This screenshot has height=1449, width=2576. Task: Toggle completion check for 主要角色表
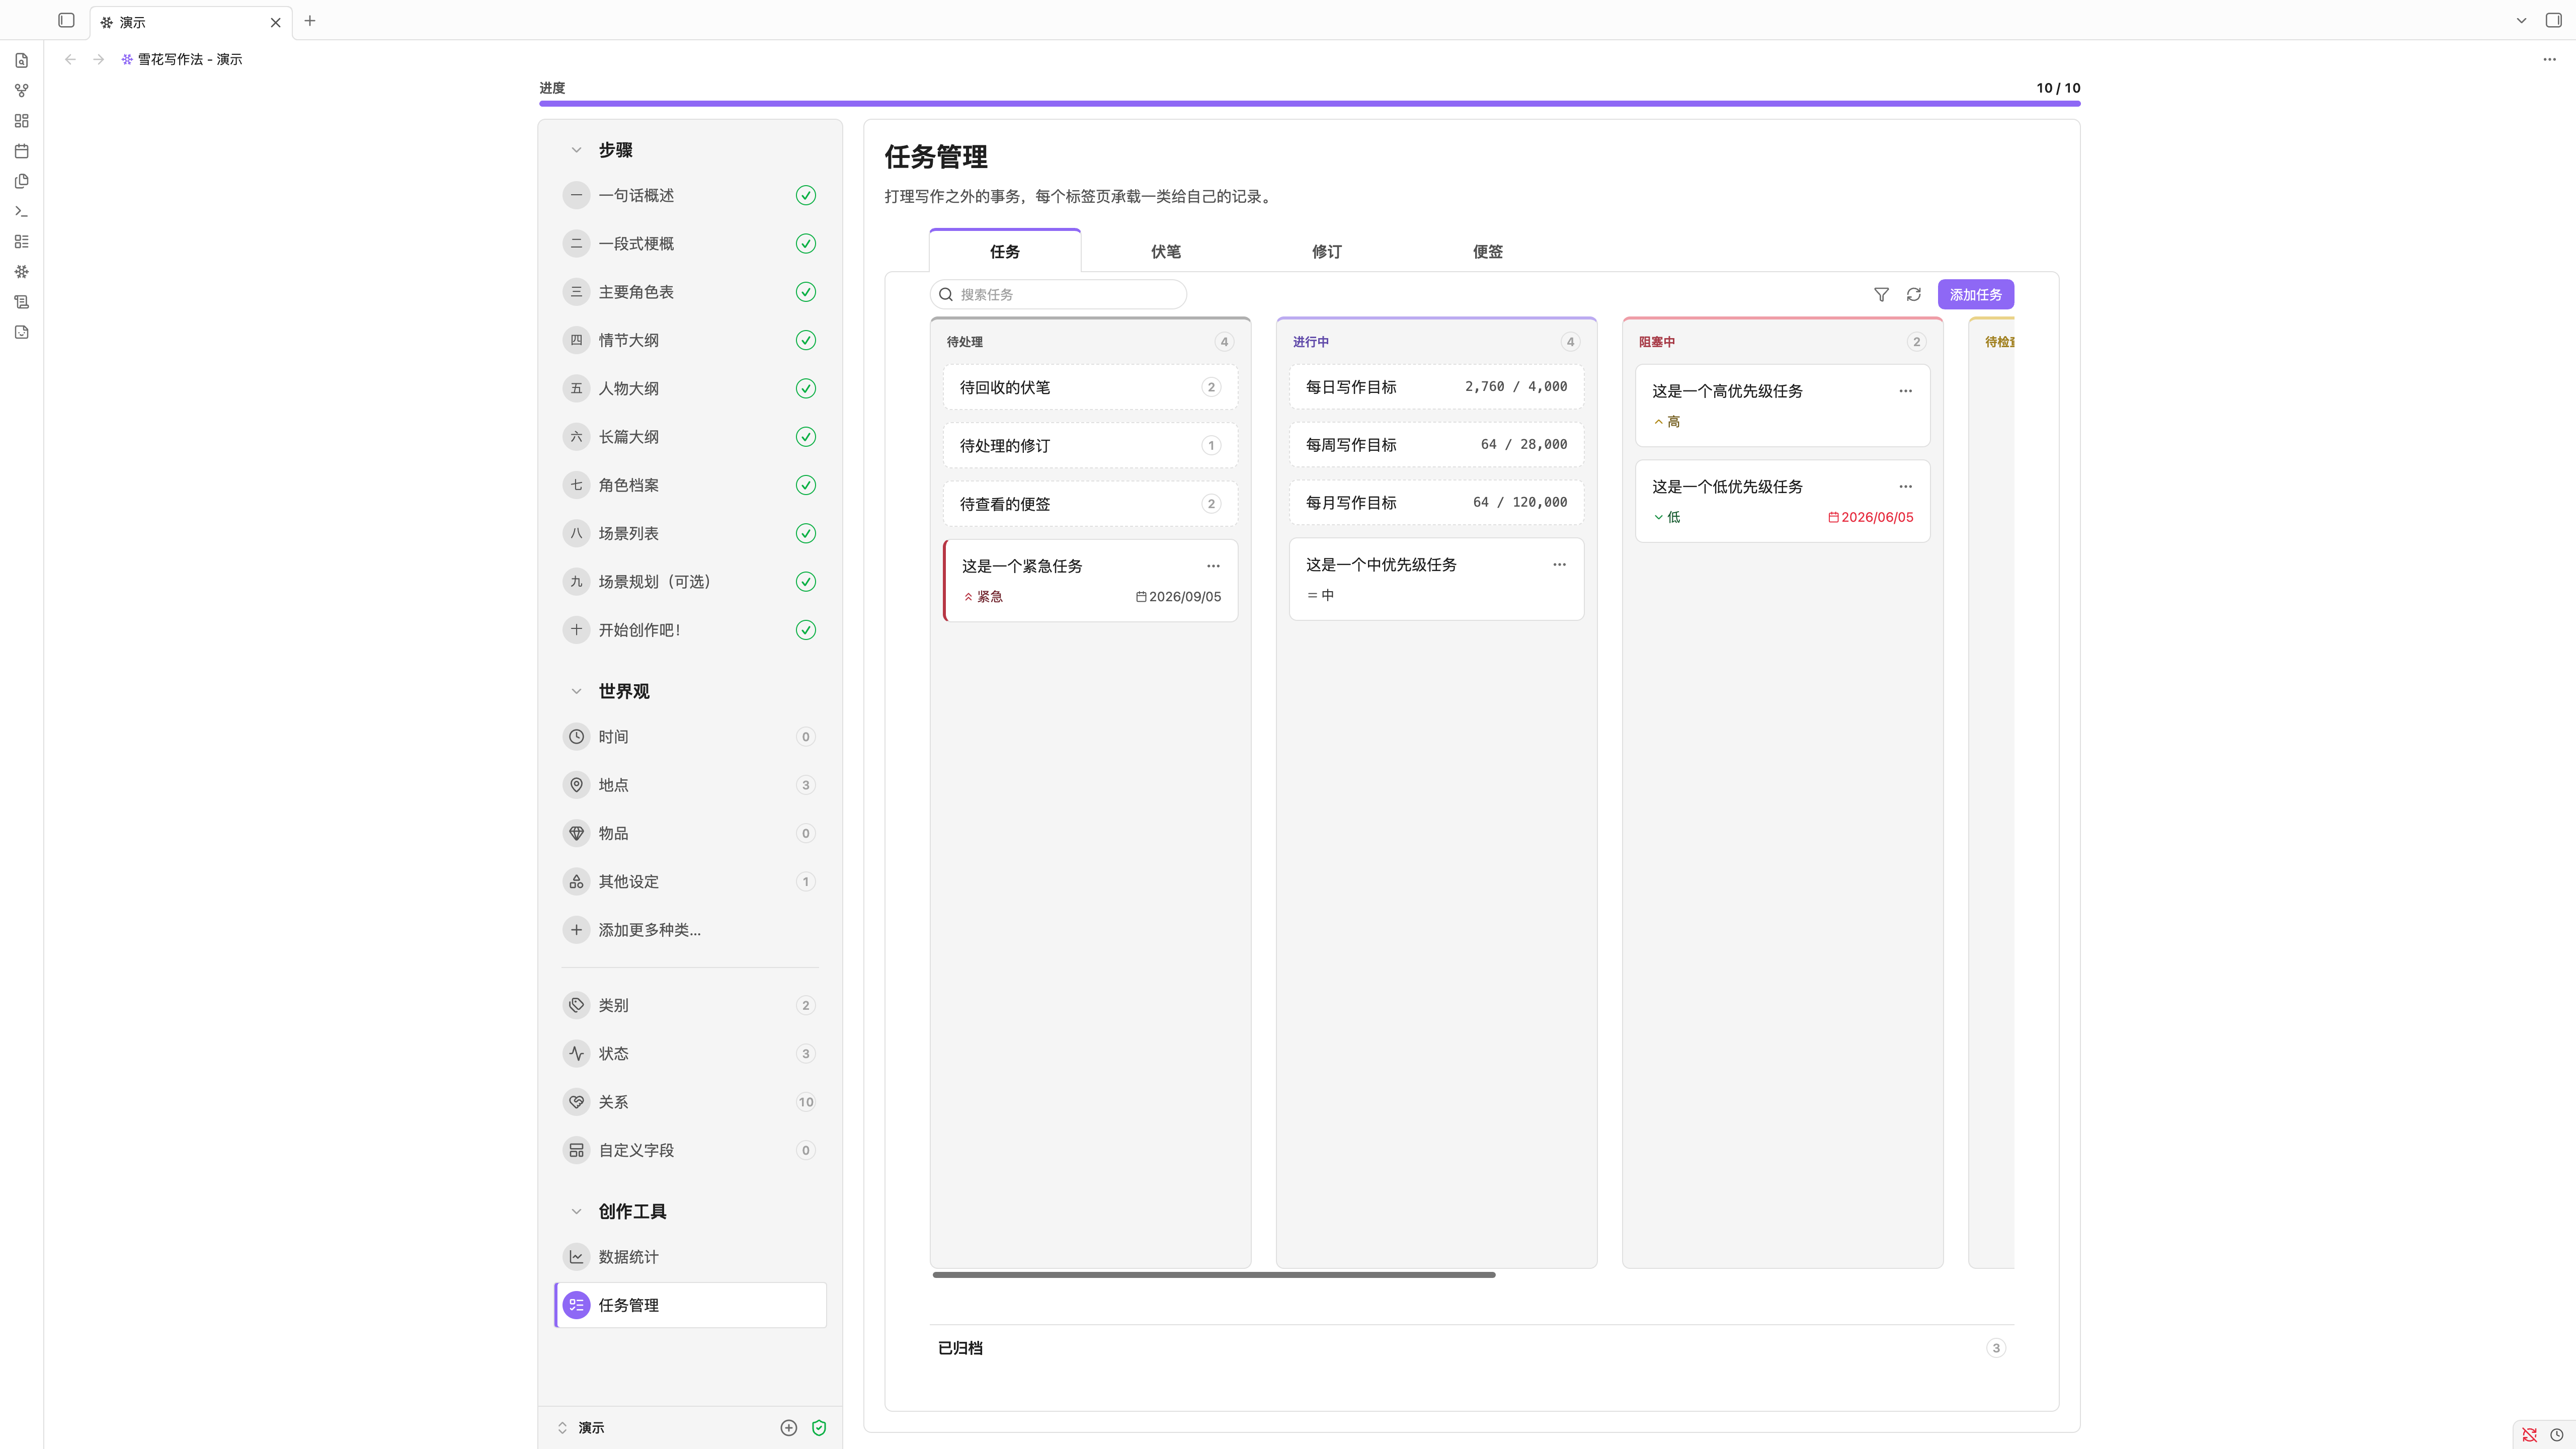point(805,292)
